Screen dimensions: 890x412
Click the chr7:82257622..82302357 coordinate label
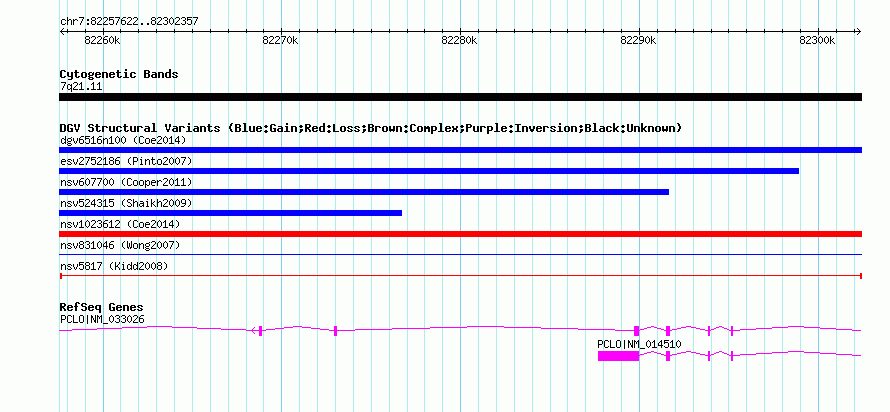pos(129,22)
